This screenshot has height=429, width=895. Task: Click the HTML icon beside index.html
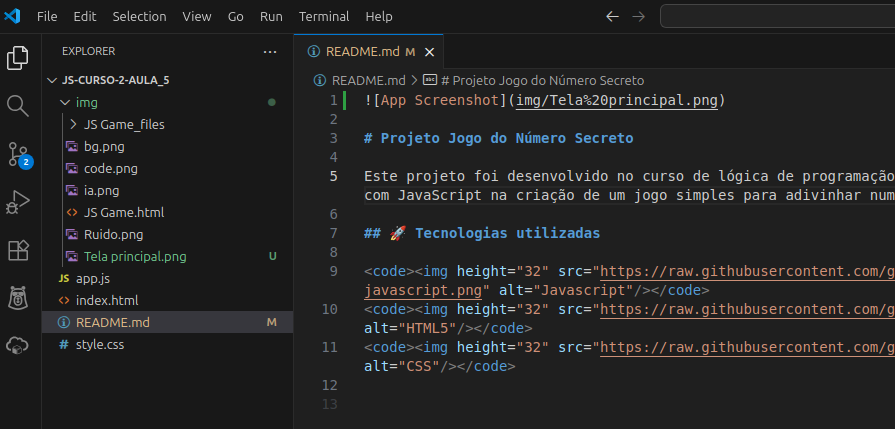tap(64, 301)
